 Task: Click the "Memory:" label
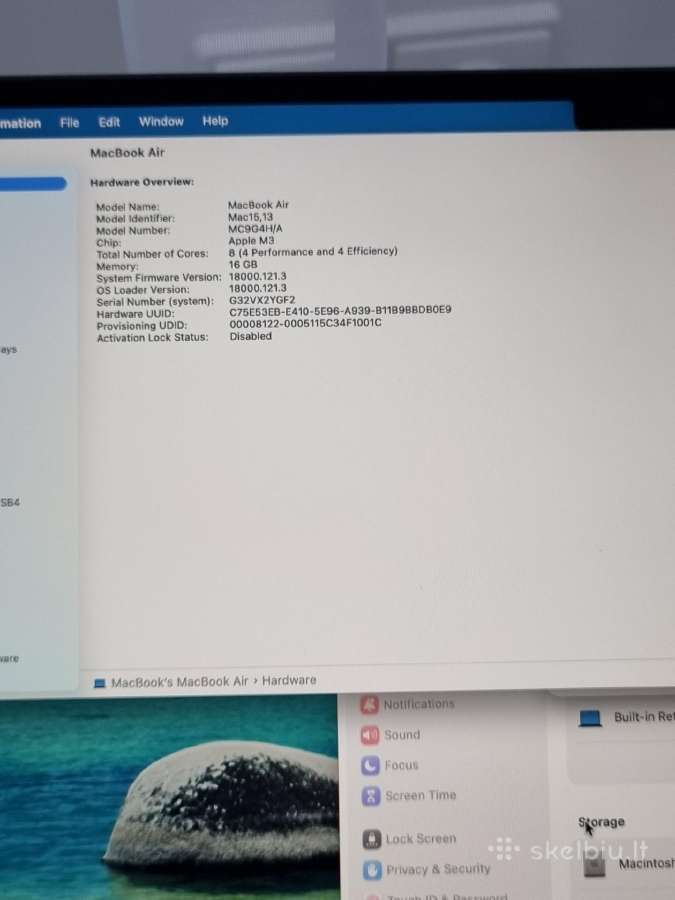pos(117,266)
